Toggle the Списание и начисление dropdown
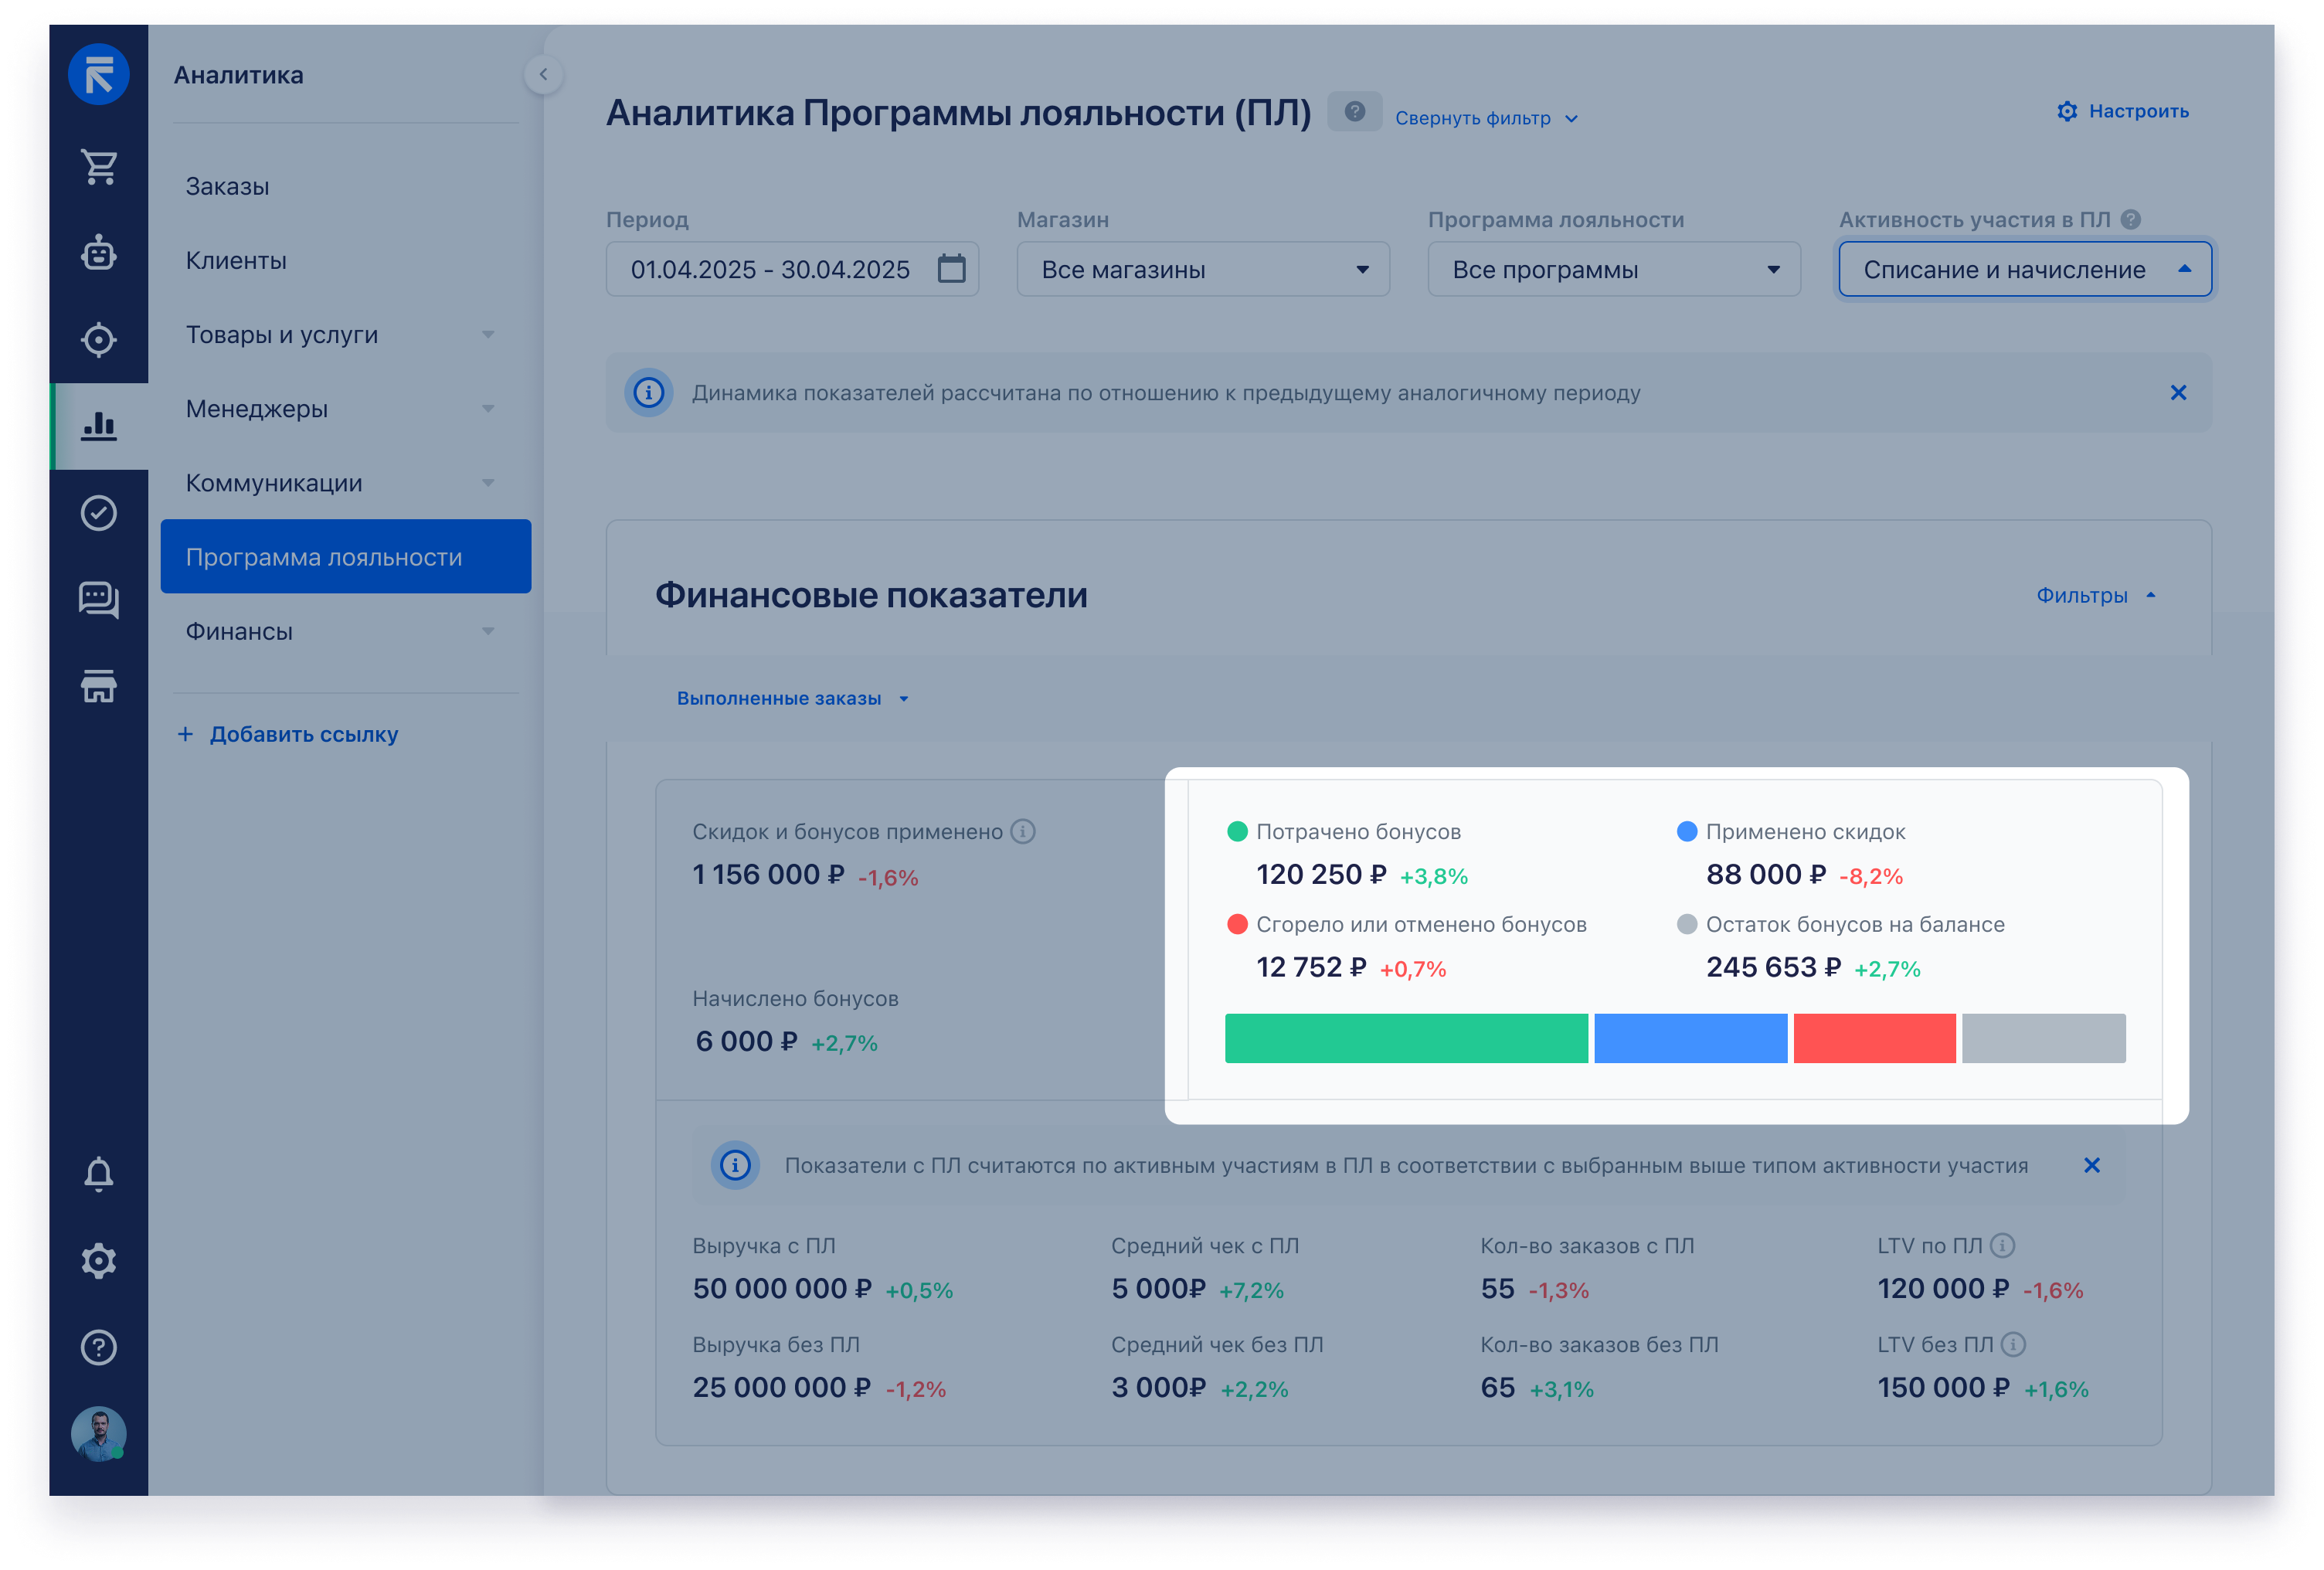Image resolution: width=2324 pixels, height=1570 pixels. [2025, 269]
